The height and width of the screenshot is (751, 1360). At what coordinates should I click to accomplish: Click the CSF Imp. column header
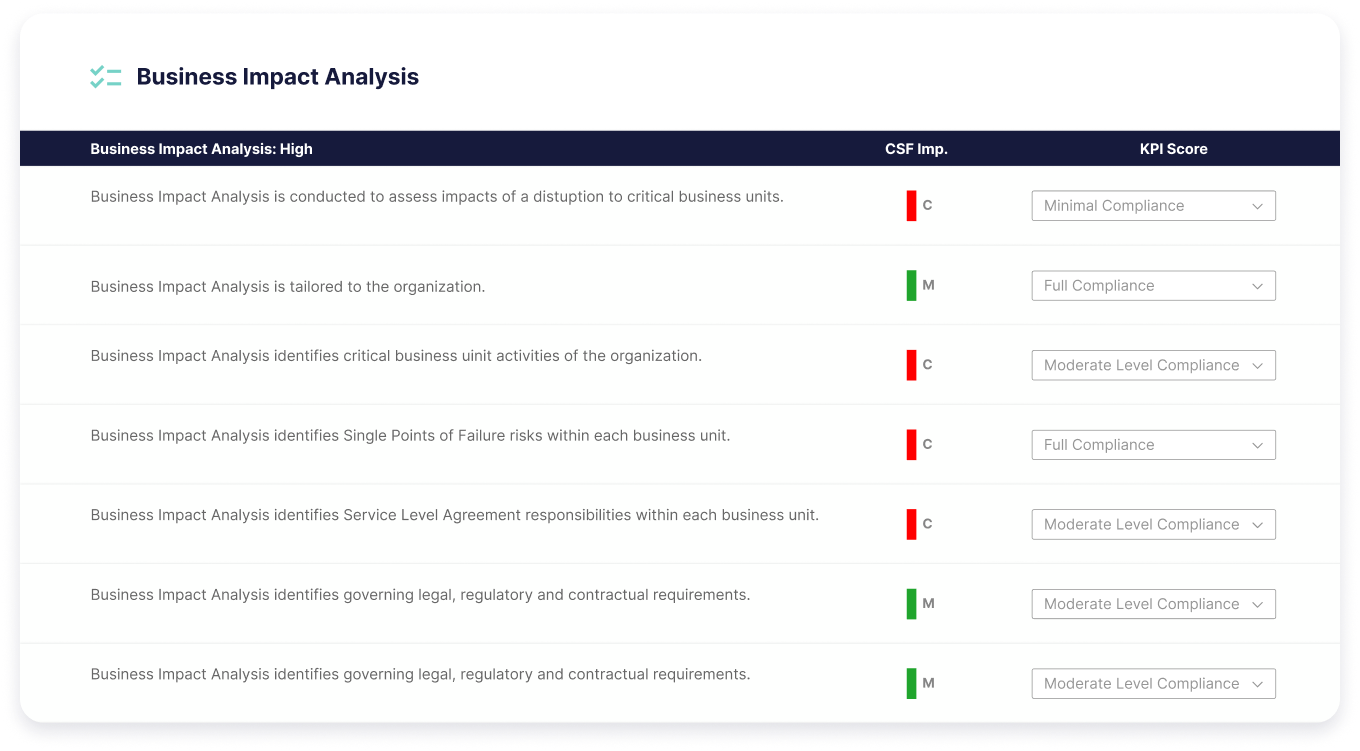coord(916,148)
